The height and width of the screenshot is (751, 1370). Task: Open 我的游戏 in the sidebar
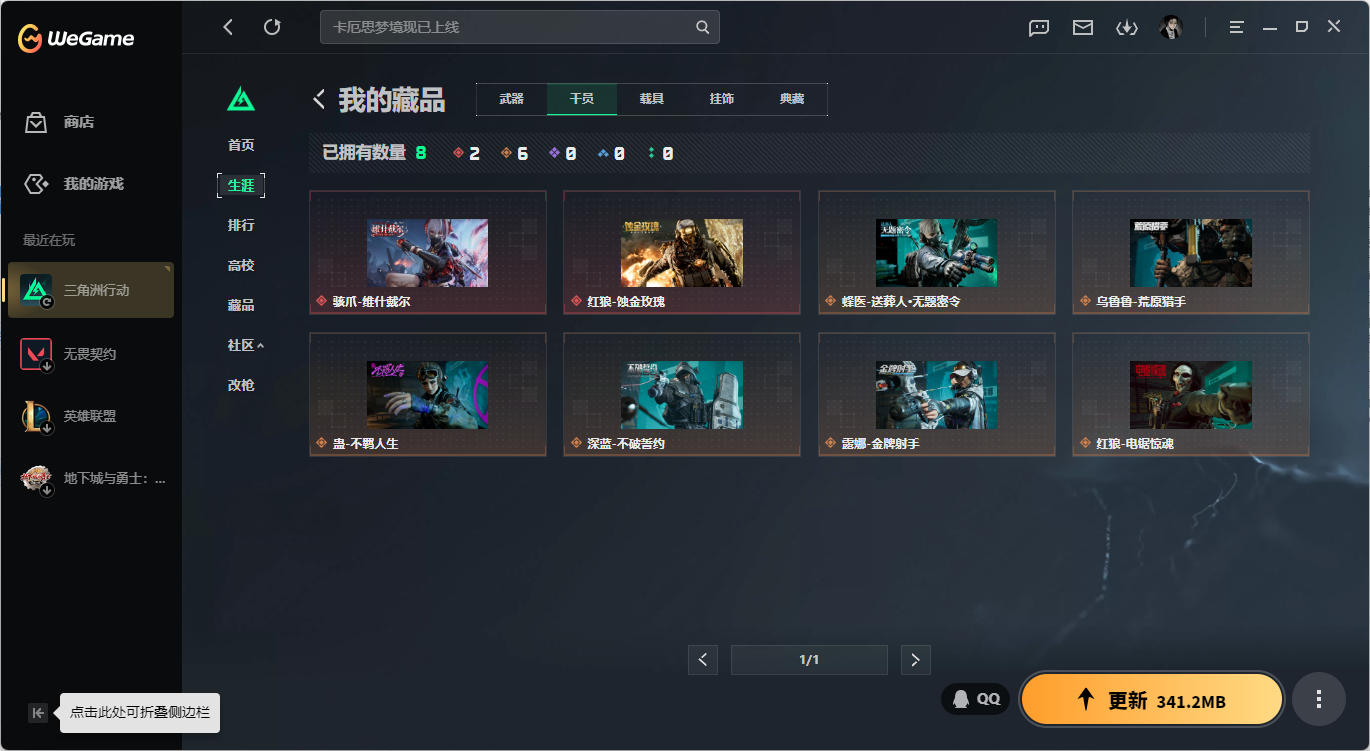(94, 184)
